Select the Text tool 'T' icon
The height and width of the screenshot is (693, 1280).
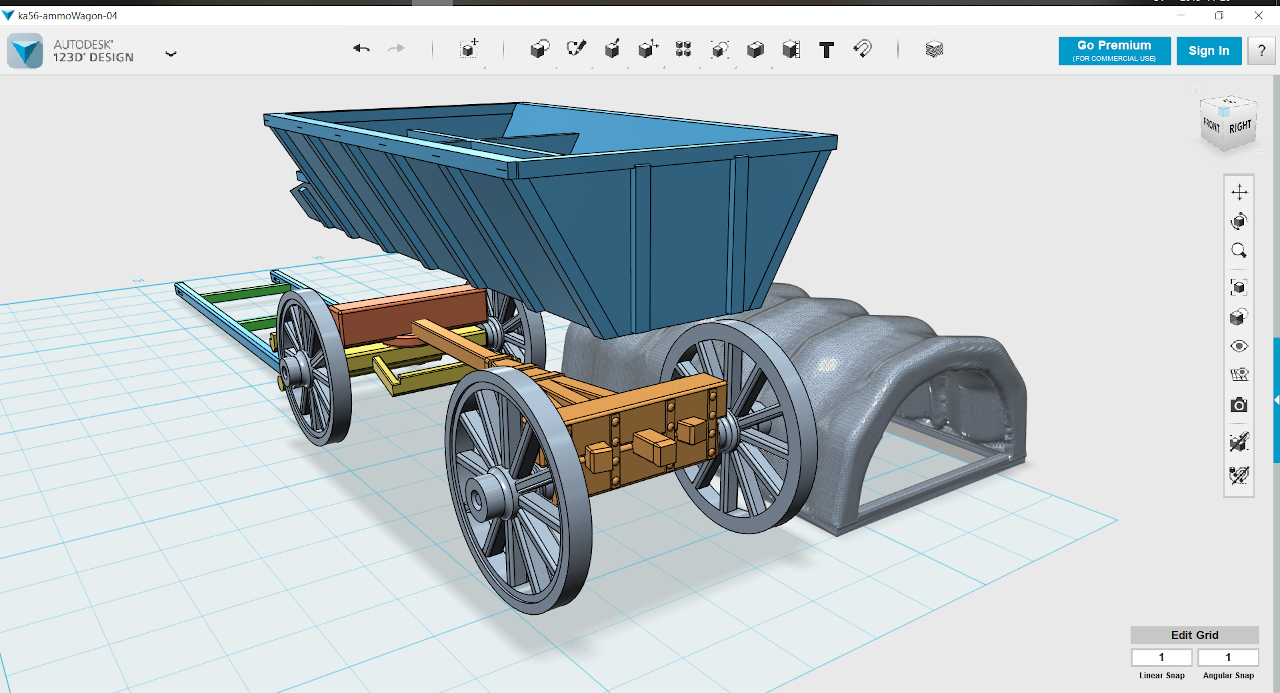(x=826, y=49)
